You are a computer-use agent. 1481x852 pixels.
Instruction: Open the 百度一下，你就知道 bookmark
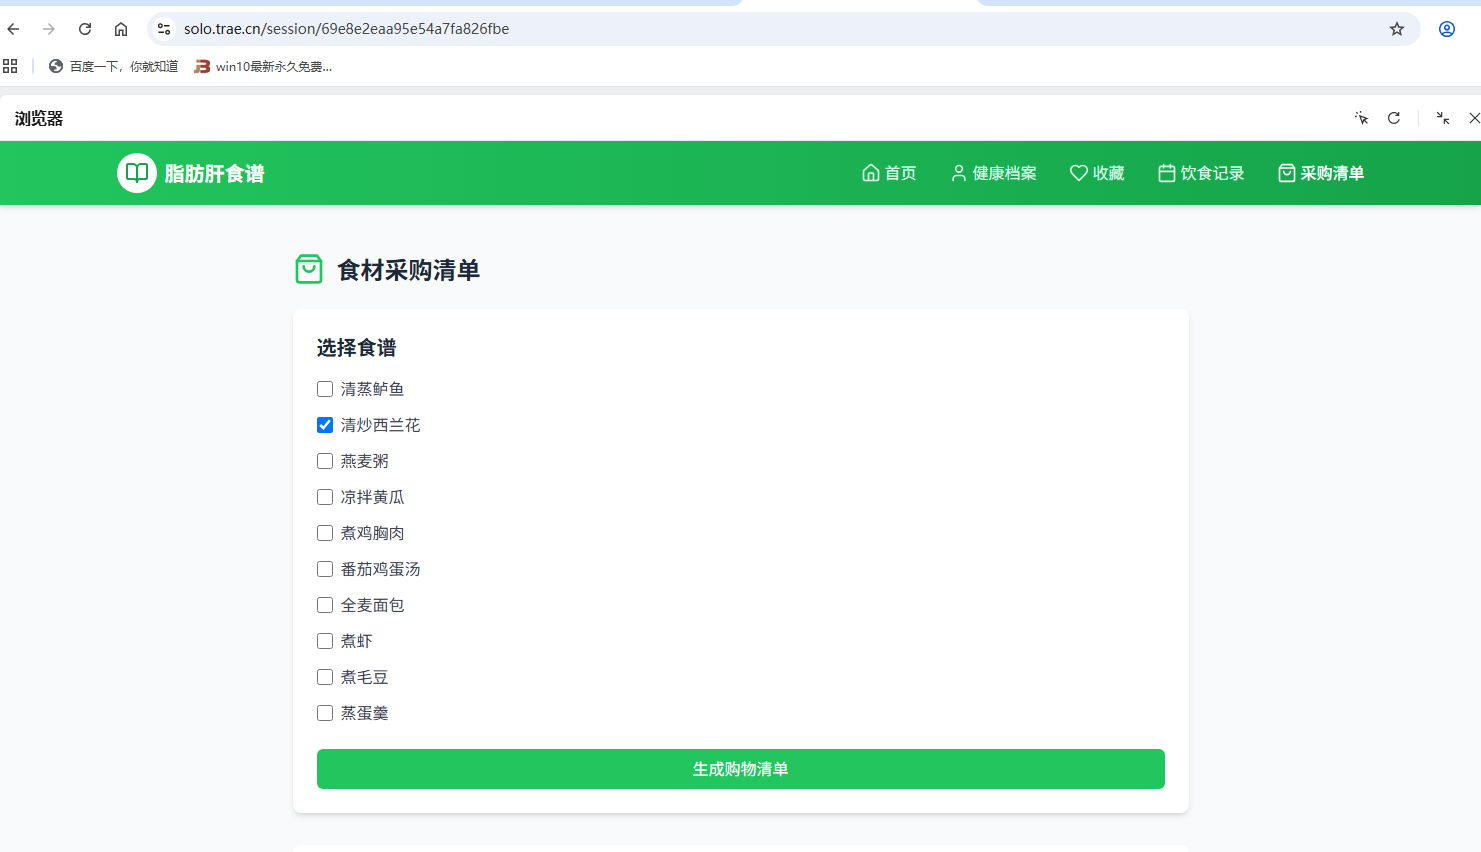(x=113, y=66)
